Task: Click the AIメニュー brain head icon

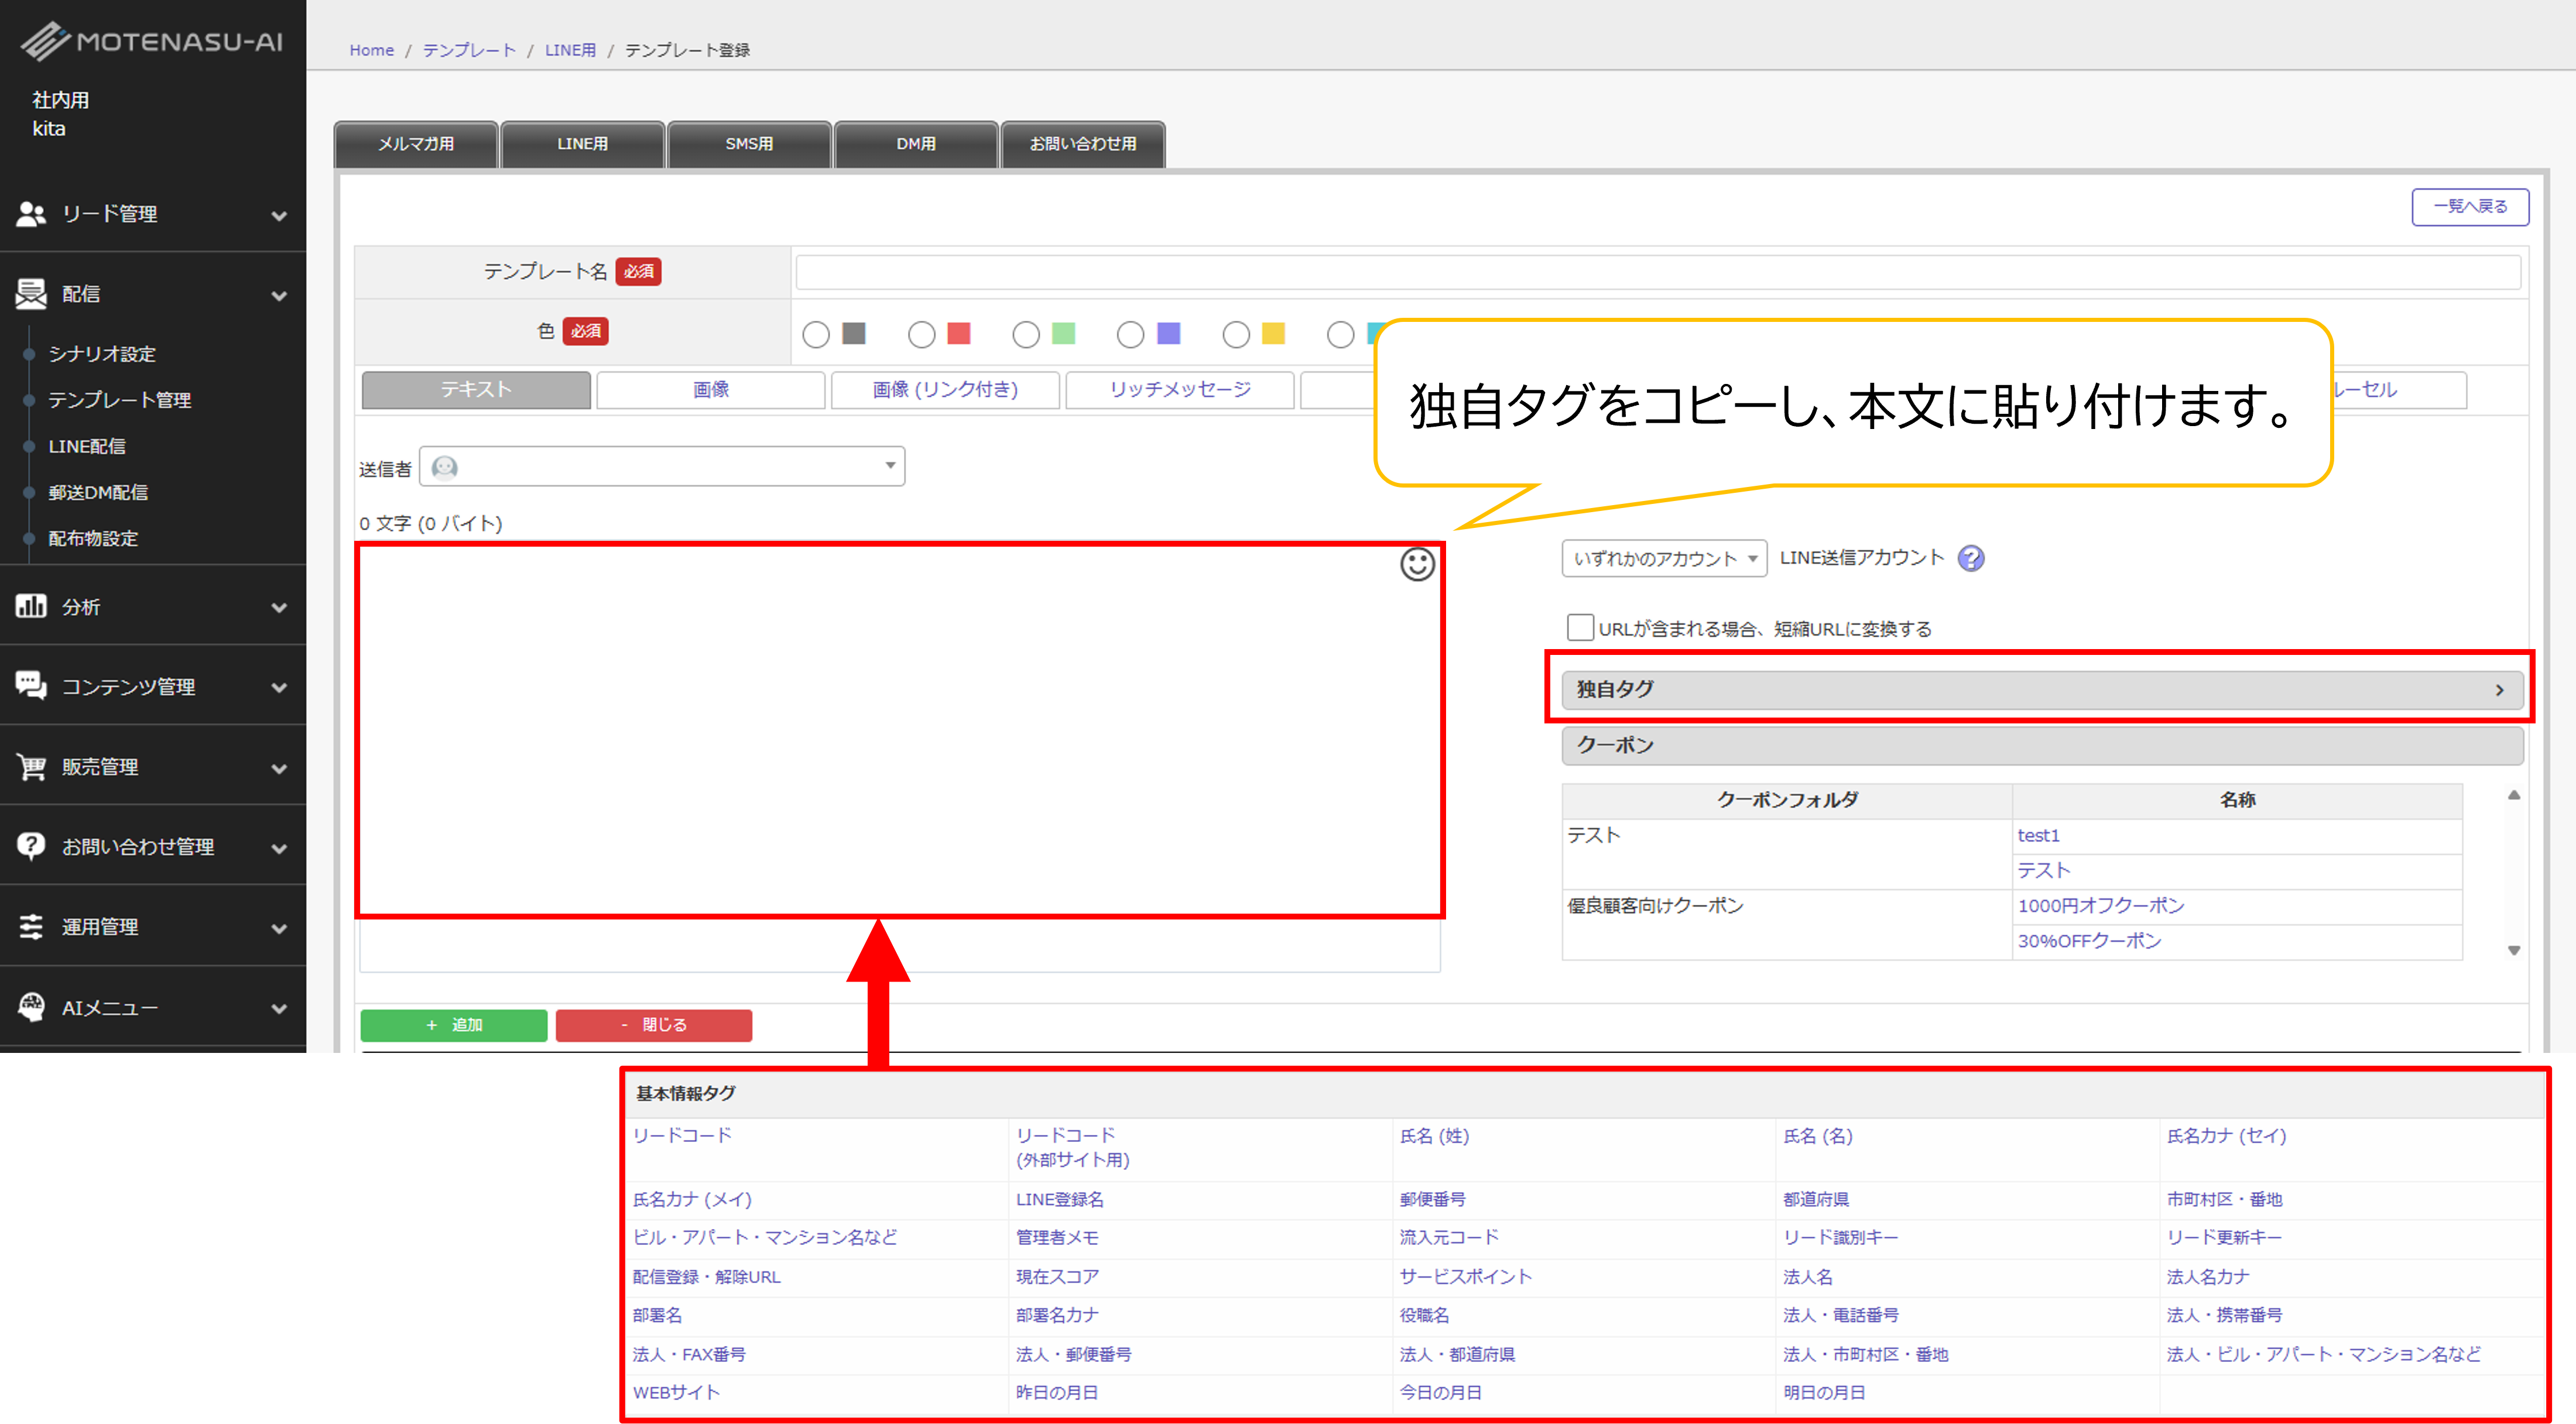Action: point(31,1007)
